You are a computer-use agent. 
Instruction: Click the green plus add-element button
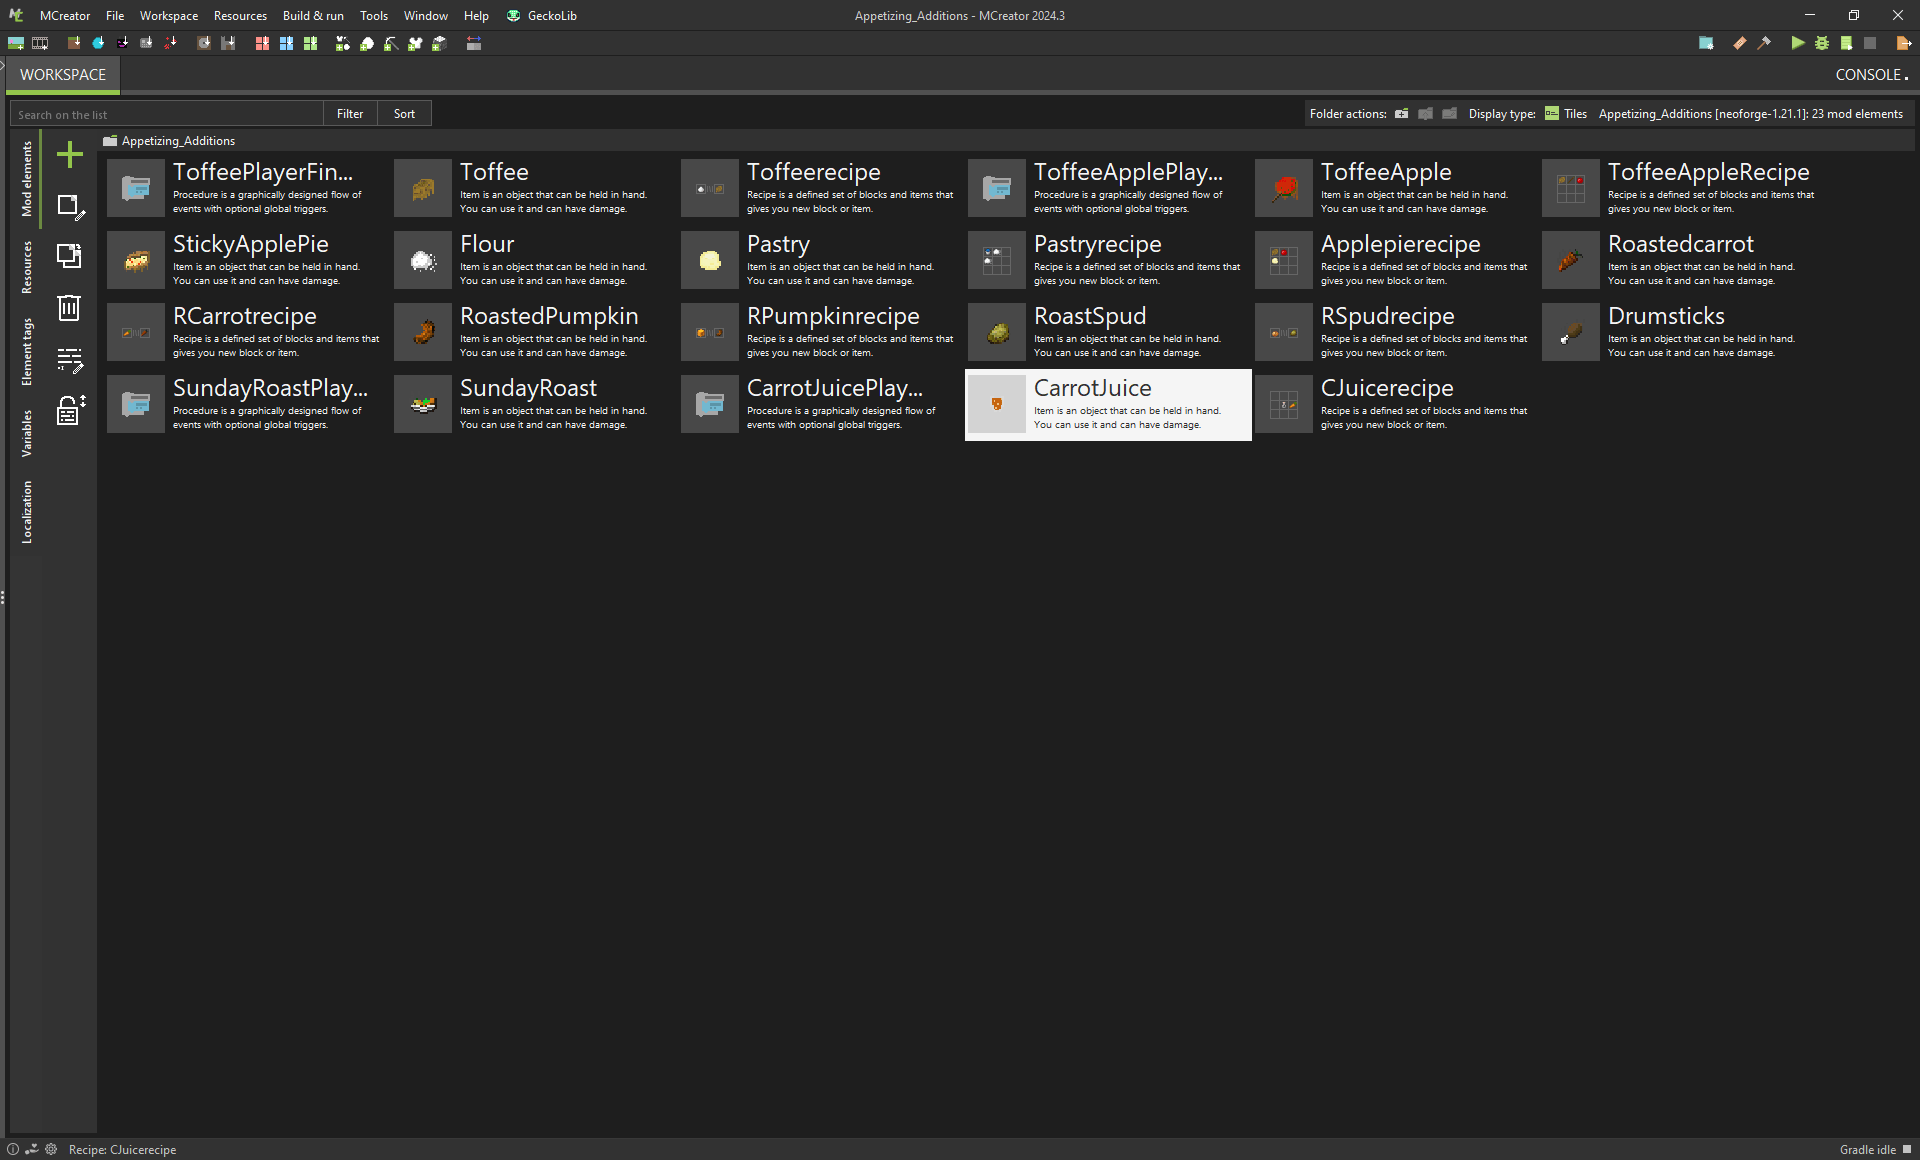pos(69,155)
